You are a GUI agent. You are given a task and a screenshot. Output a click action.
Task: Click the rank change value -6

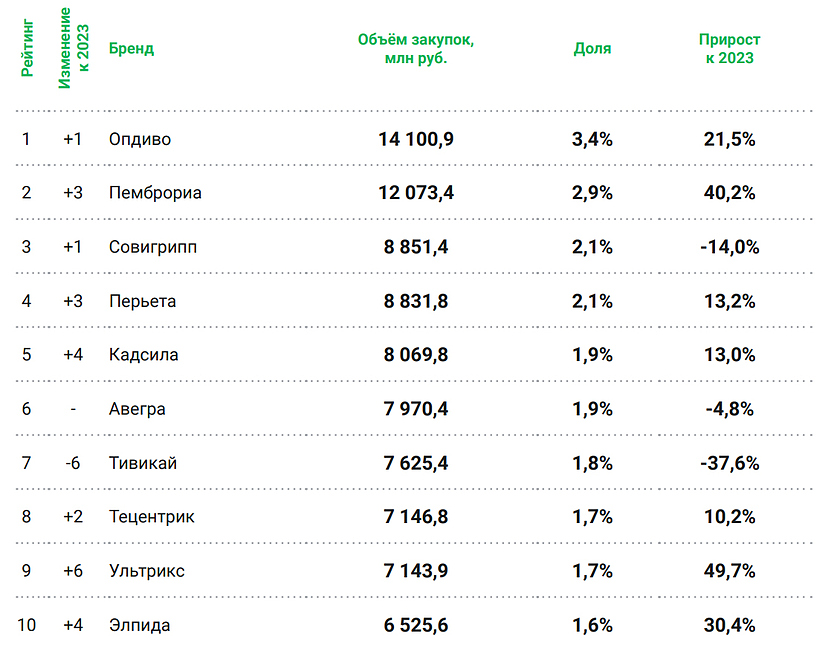73,463
